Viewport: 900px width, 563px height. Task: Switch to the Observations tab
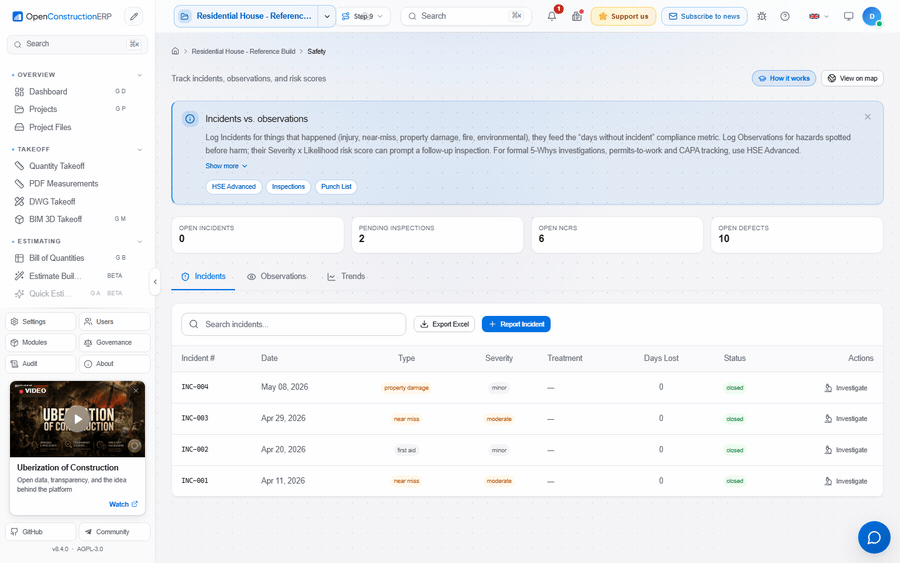tap(277, 277)
